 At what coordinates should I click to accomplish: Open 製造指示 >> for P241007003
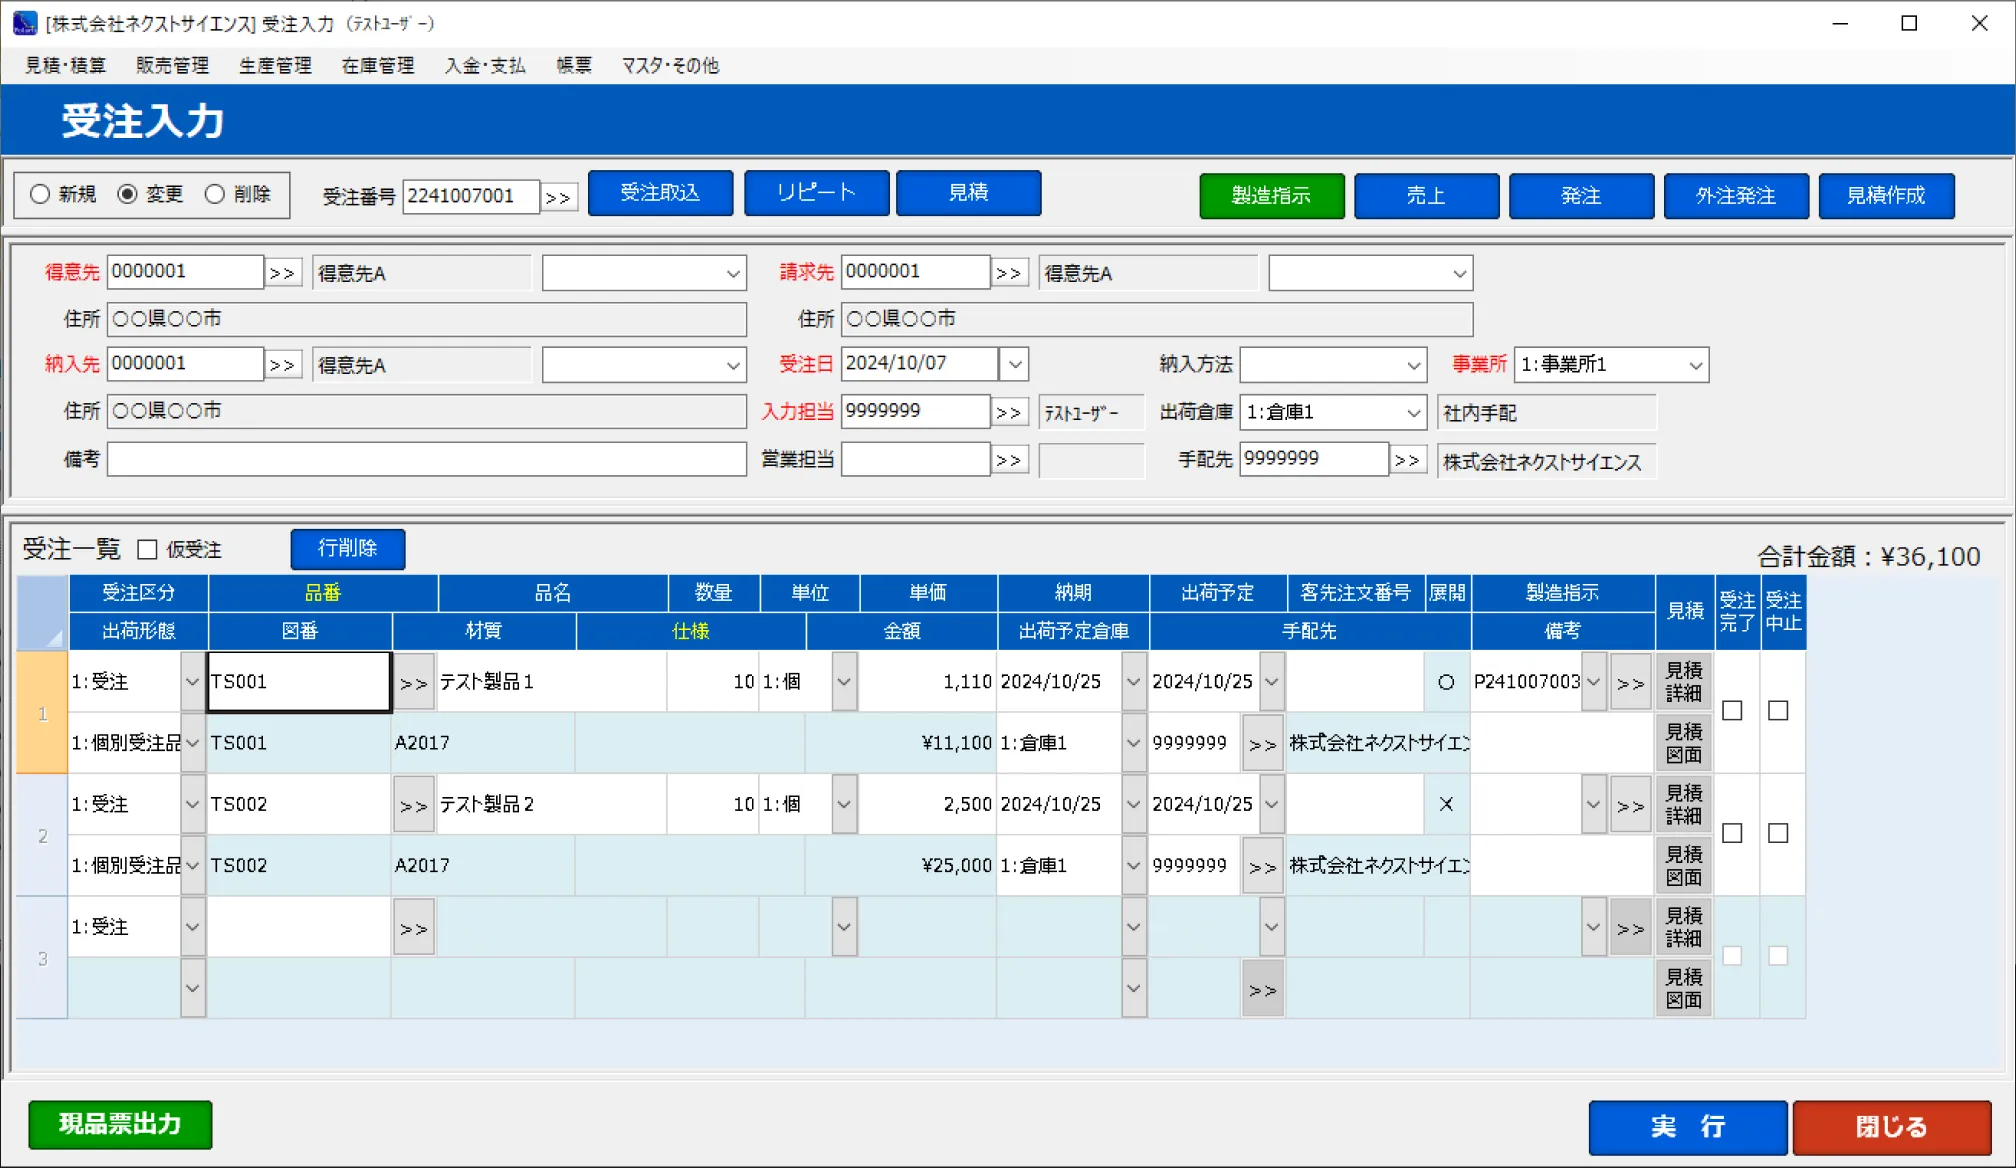click(1630, 683)
